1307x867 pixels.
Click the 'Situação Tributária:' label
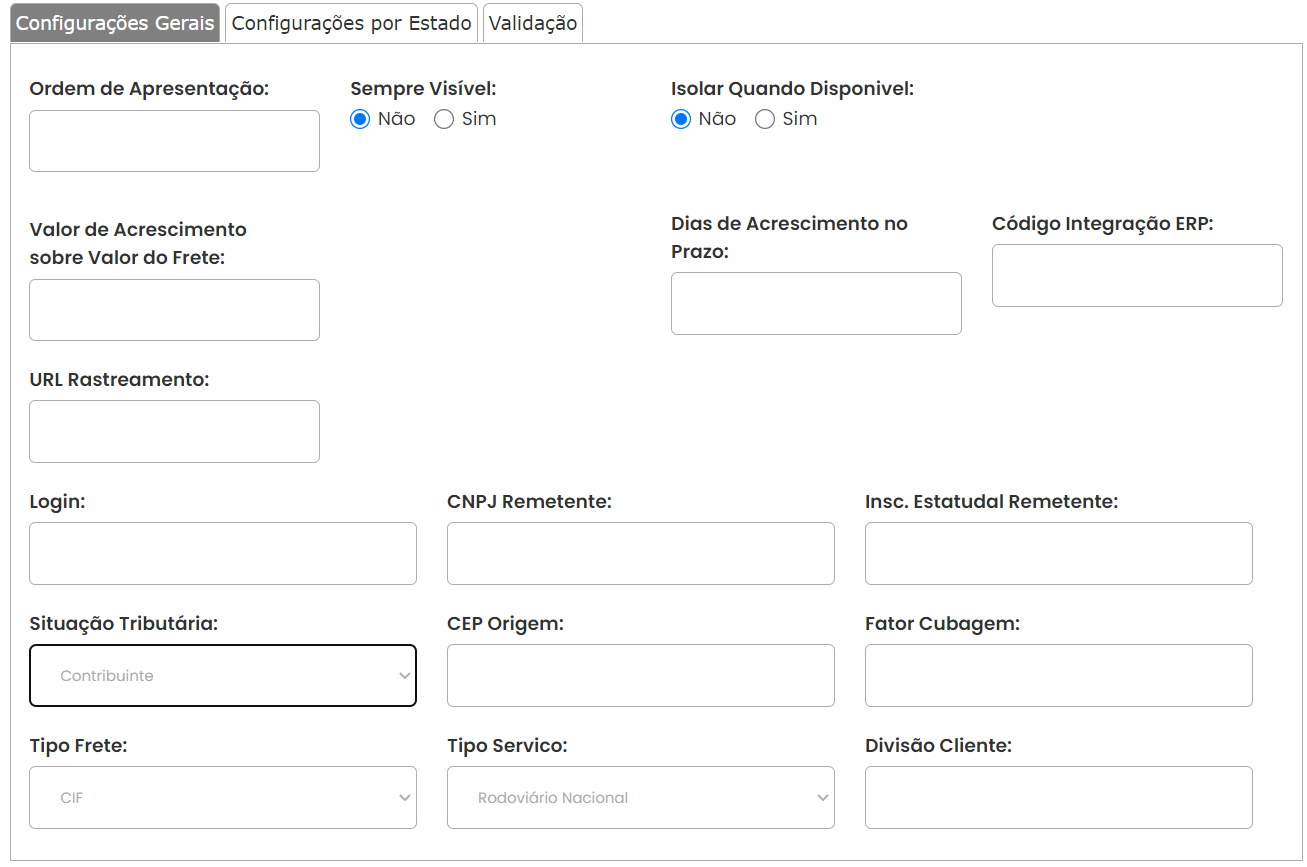[x=124, y=623]
